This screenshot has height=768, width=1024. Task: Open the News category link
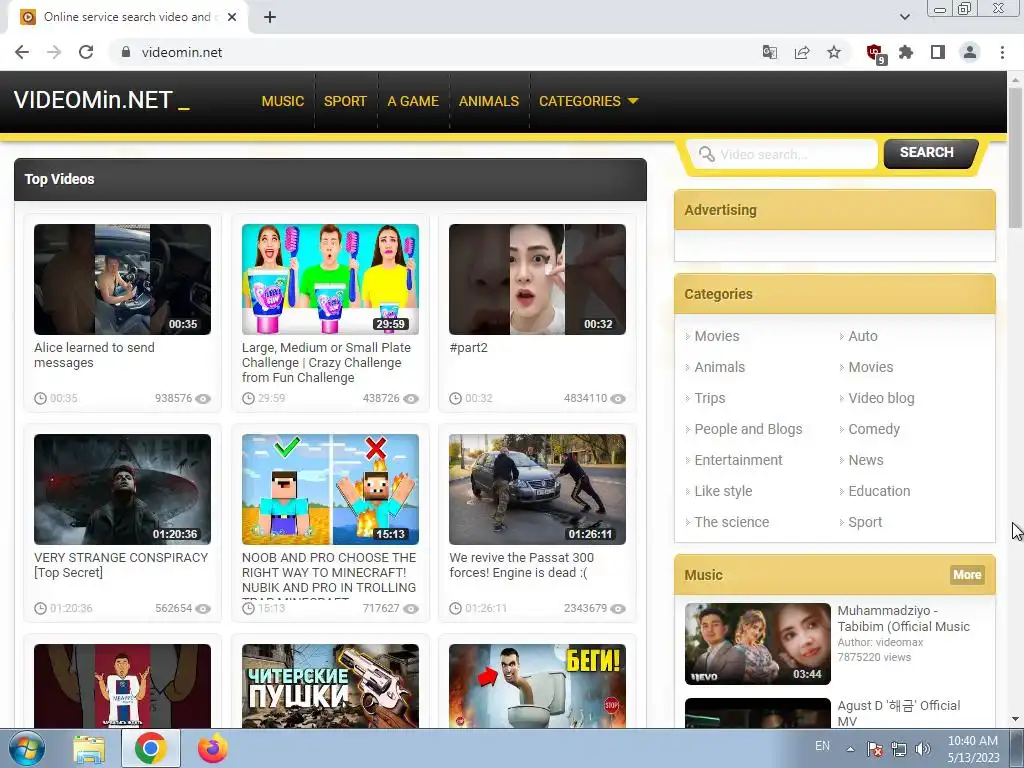click(866, 460)
